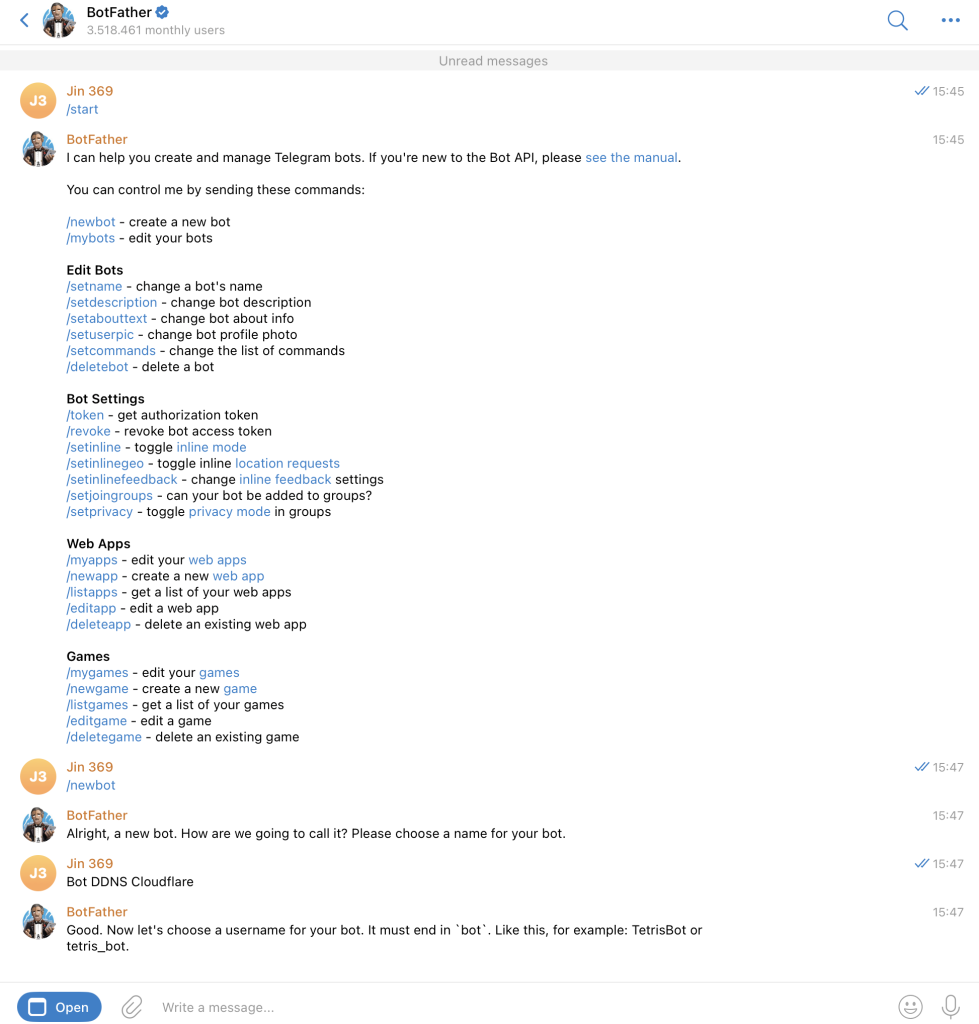The width and height of the screenshot is (979, 1024).
Task: Click the /revoke command link
Action: (x=88, y=431)
